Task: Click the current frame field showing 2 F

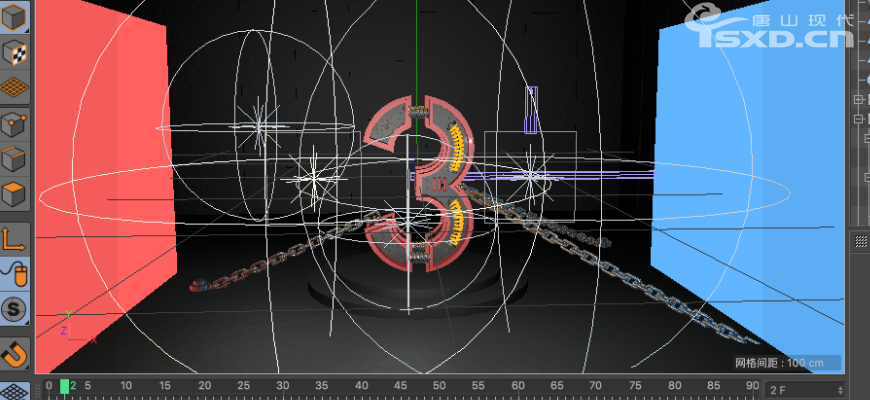Action: click(x=798, y=388)
